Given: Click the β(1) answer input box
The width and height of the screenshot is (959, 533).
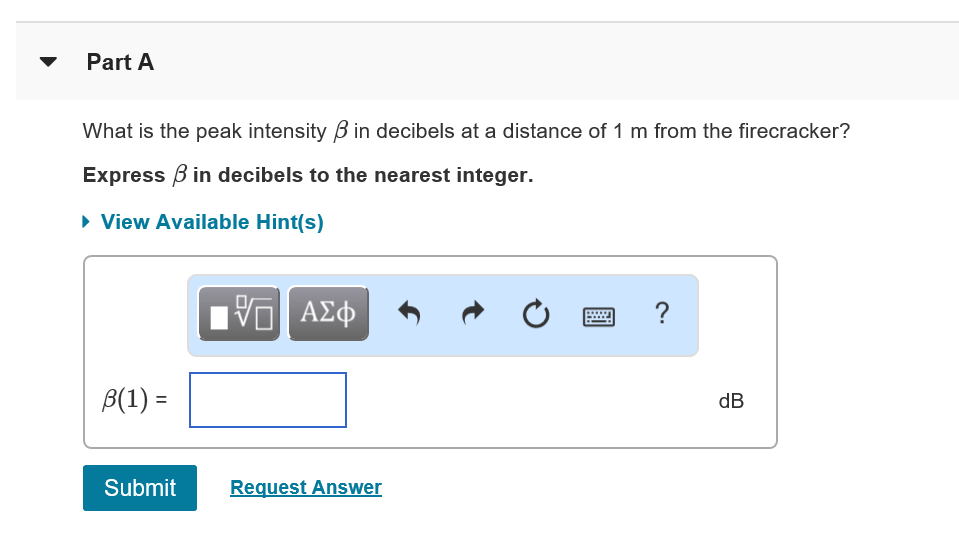Looking at the screenshot, I should coord(268,400).
